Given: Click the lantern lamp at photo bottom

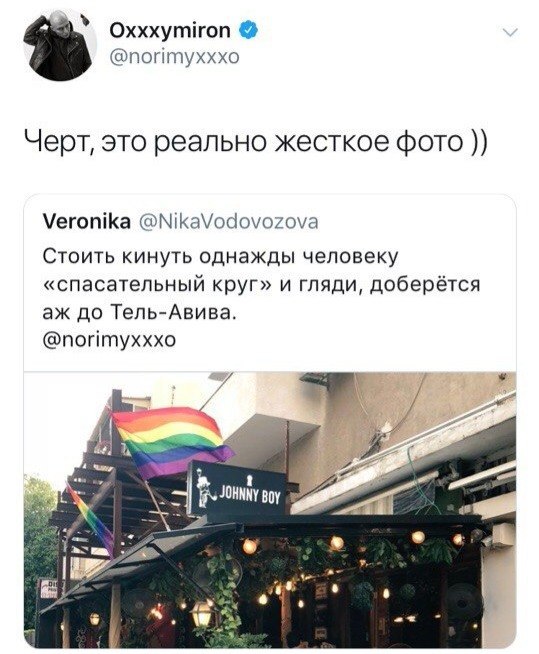Looking at the screenshot, I should pyautogui.click(x=202, y=614).
